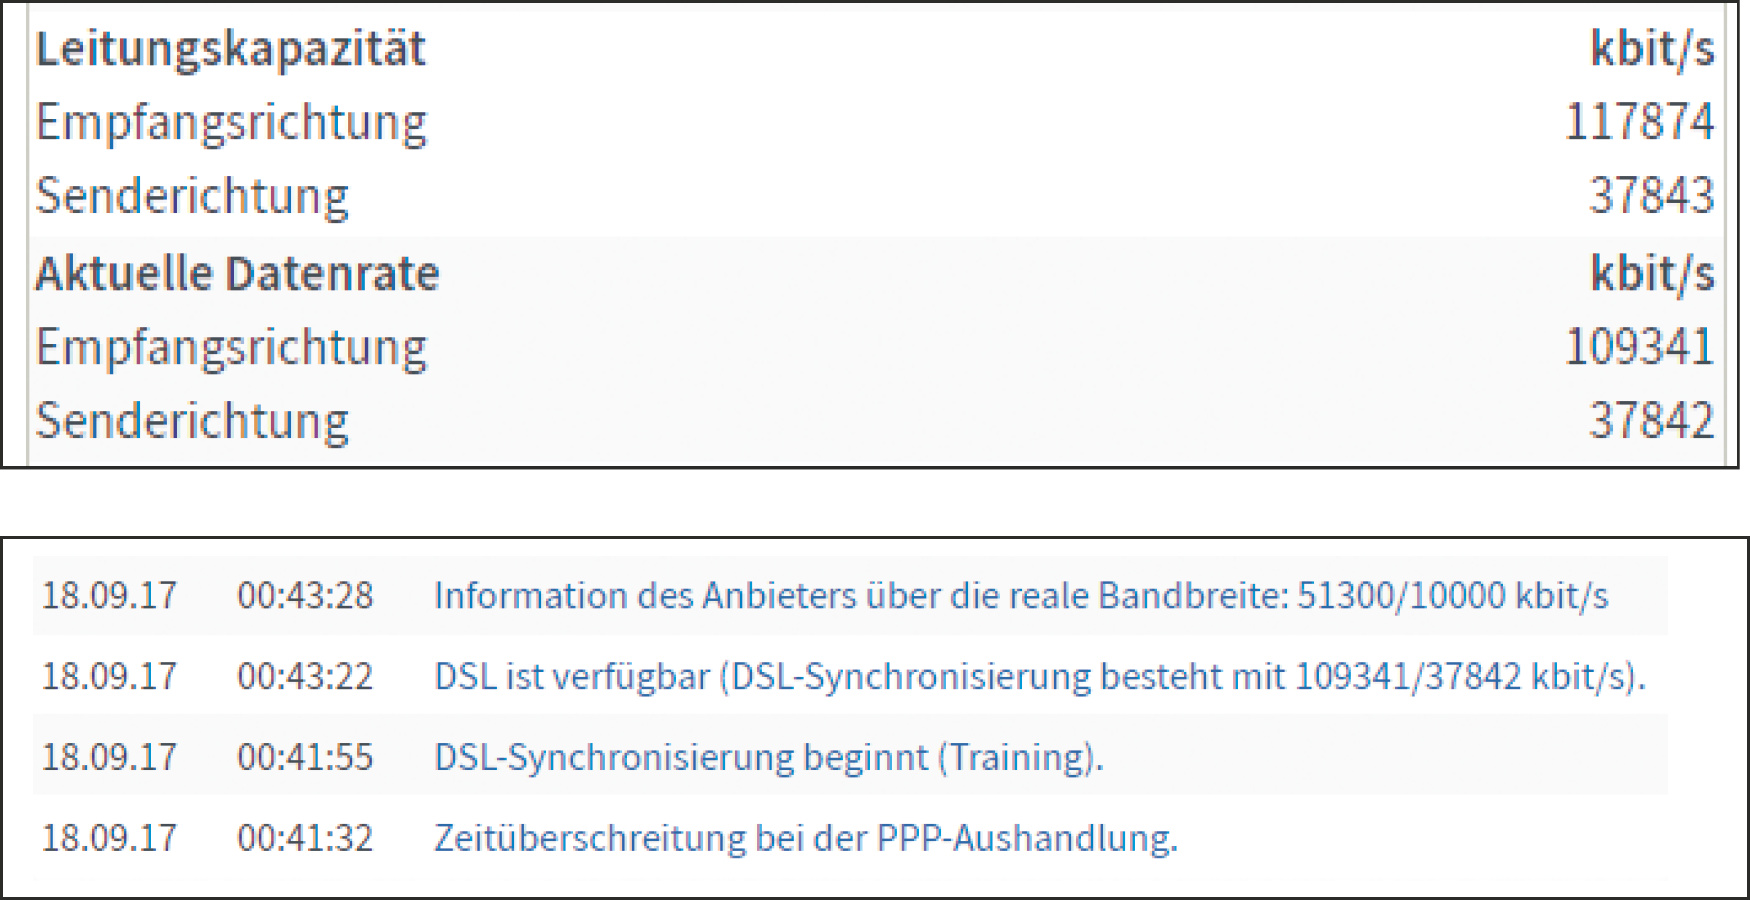Viewport: 1750px width, 900px height.
Task: Open the 'Information des Anbieters' bandwidth log entry
Action: click(1020, 596)
